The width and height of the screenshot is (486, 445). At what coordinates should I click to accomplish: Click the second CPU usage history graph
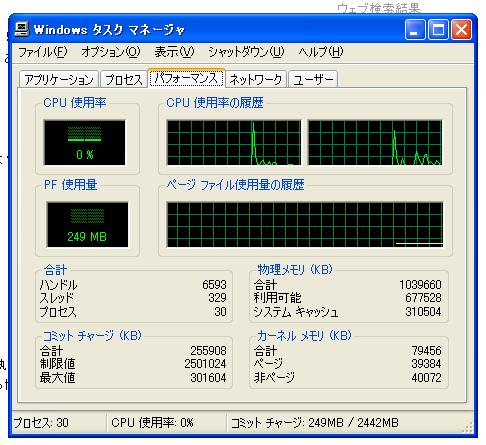point(375,143)
